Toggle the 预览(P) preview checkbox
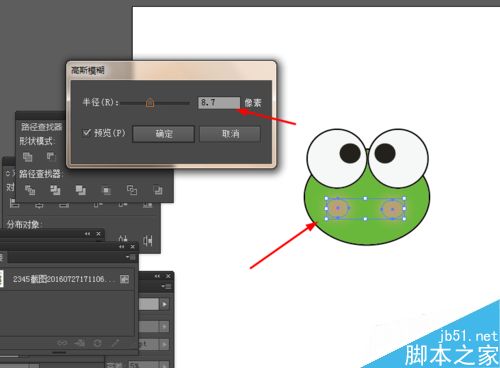Screen dimensions: 500x368 tap(87, 133)
